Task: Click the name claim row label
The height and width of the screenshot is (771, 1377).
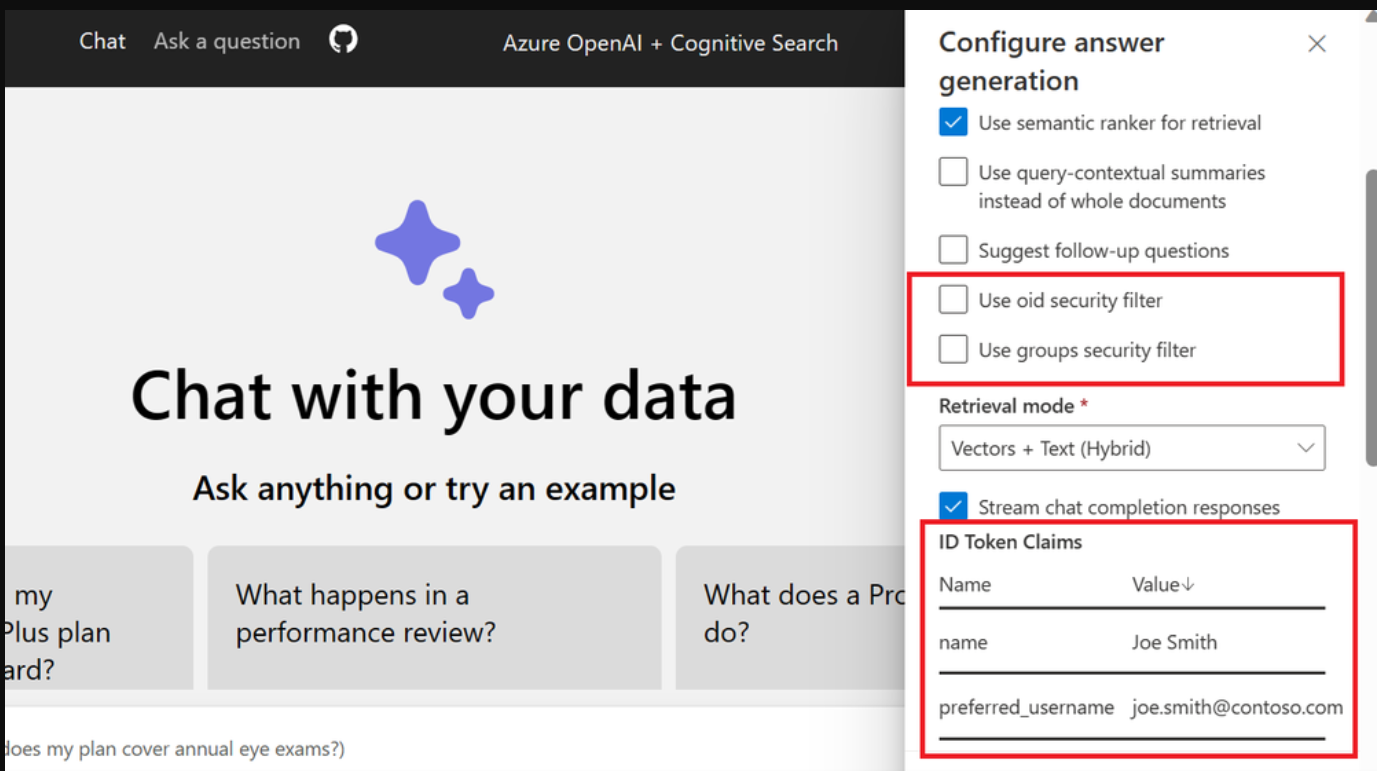Action: (963, 643)
